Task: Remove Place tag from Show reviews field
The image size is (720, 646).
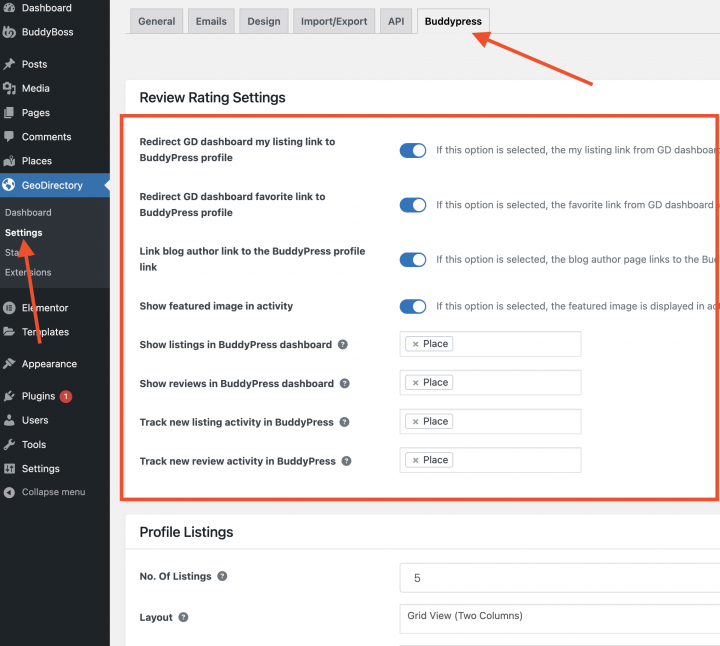Action: tap(415, 383)
